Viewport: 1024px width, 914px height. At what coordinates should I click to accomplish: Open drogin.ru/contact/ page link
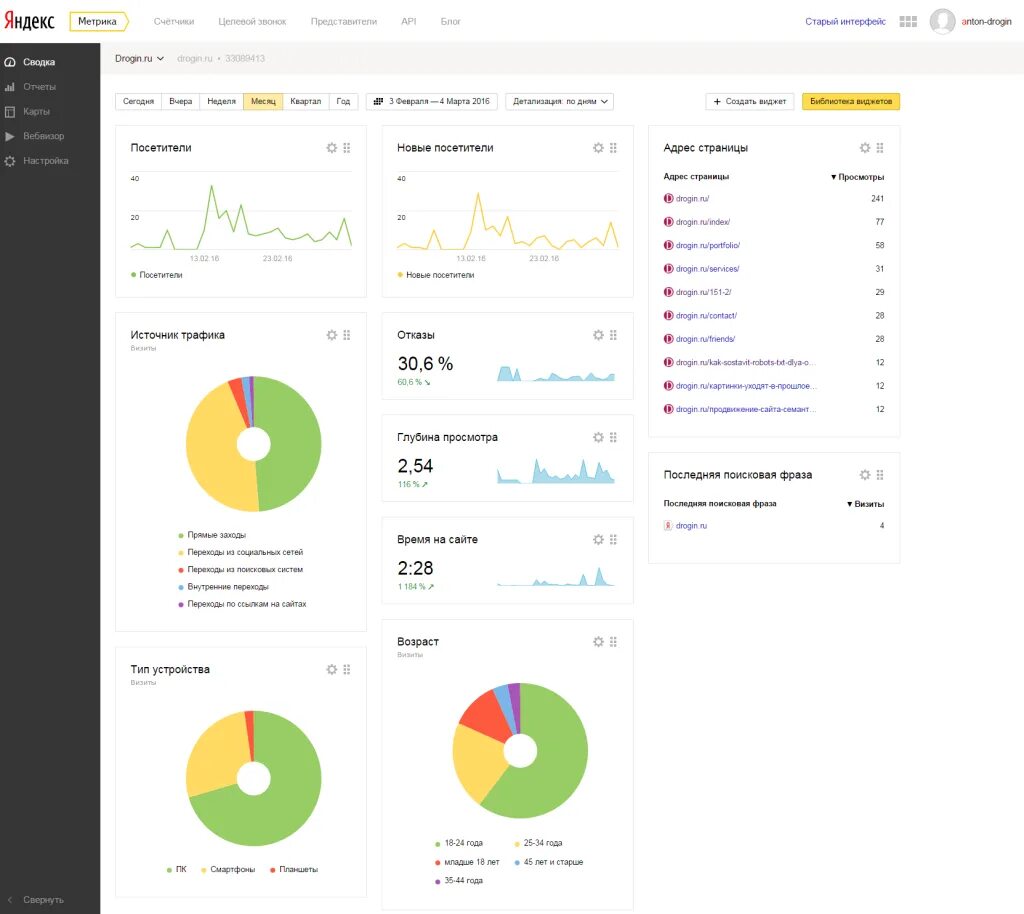pyautogui.click(x=706, y=316)
